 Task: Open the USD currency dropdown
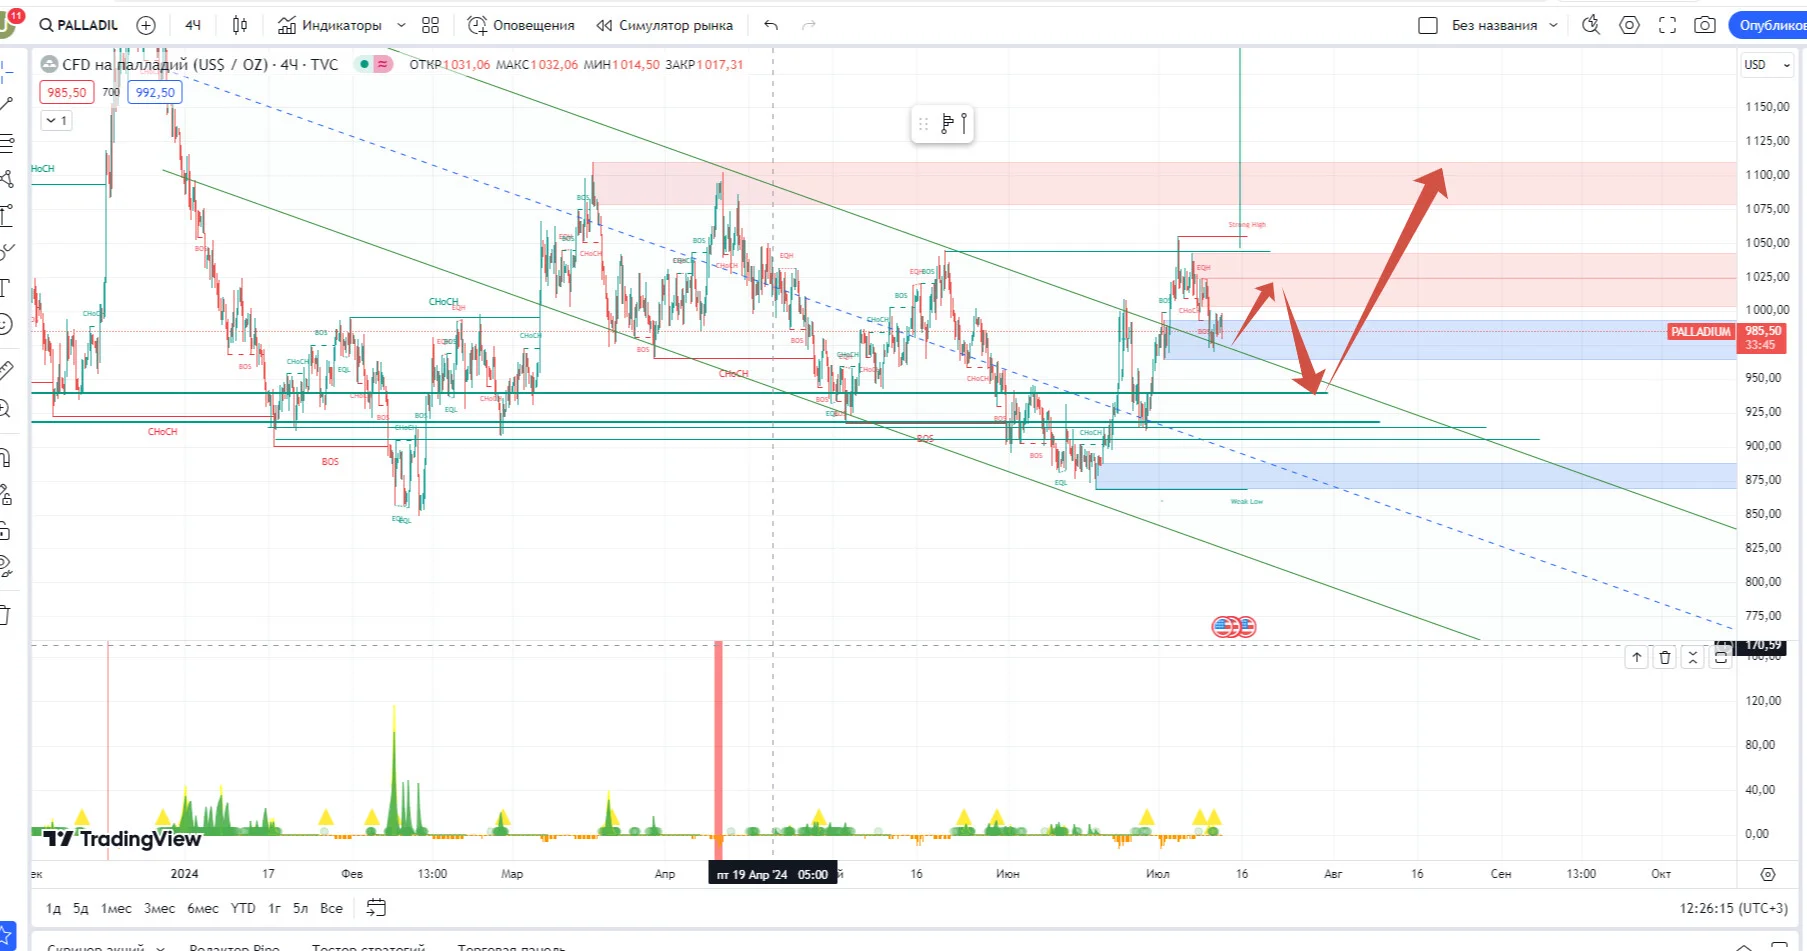(x=1767, y=64)
